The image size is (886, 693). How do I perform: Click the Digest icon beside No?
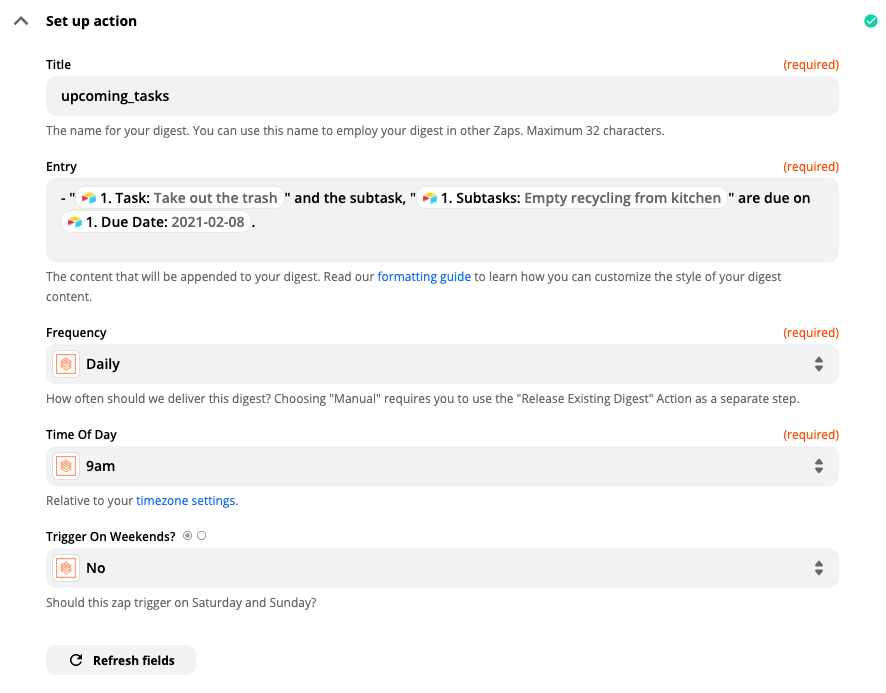tap(66, 568)
